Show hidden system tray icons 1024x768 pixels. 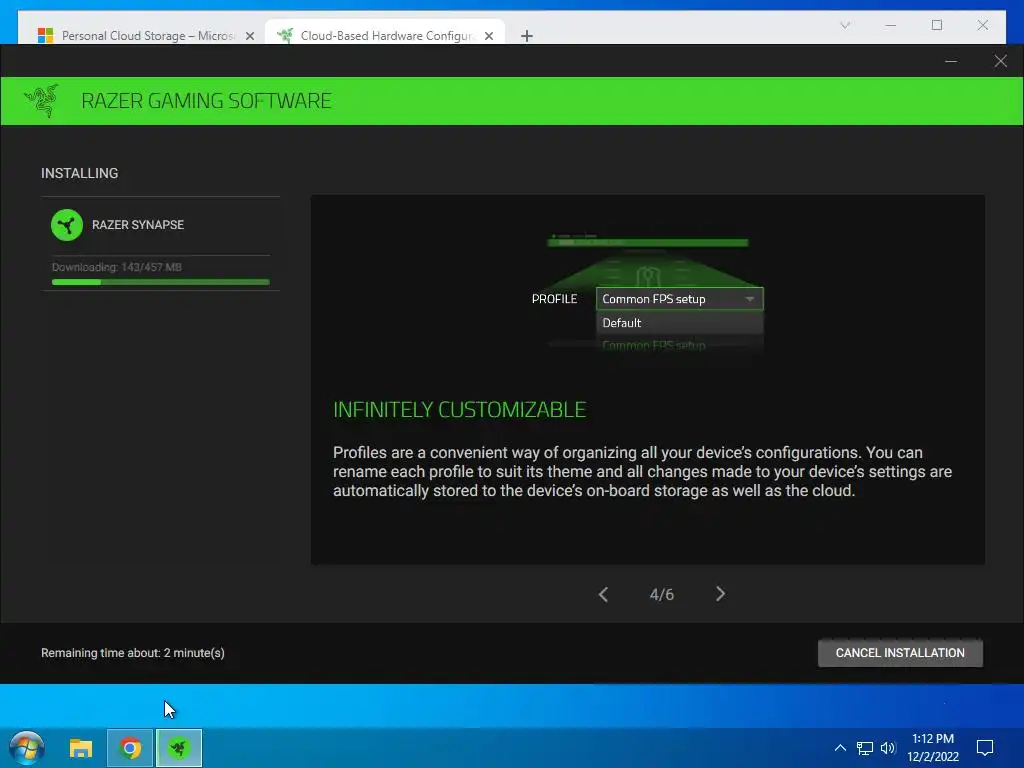(x=840, y=748)
